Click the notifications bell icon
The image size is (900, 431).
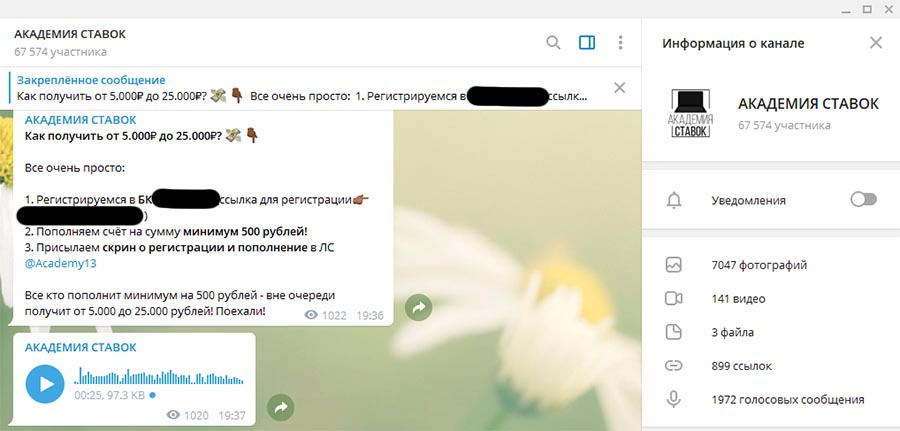674,200
